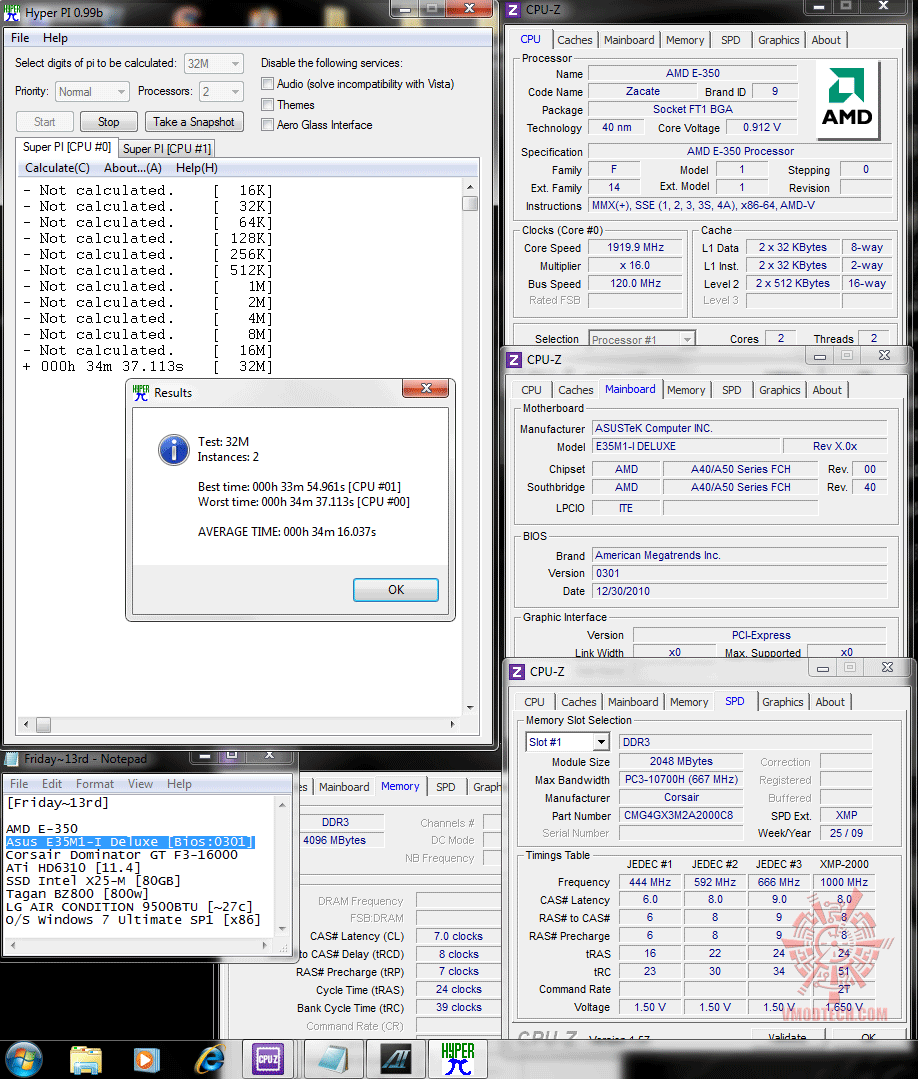
Task: Click Take a Snapshot button
Action: (194, 122)
